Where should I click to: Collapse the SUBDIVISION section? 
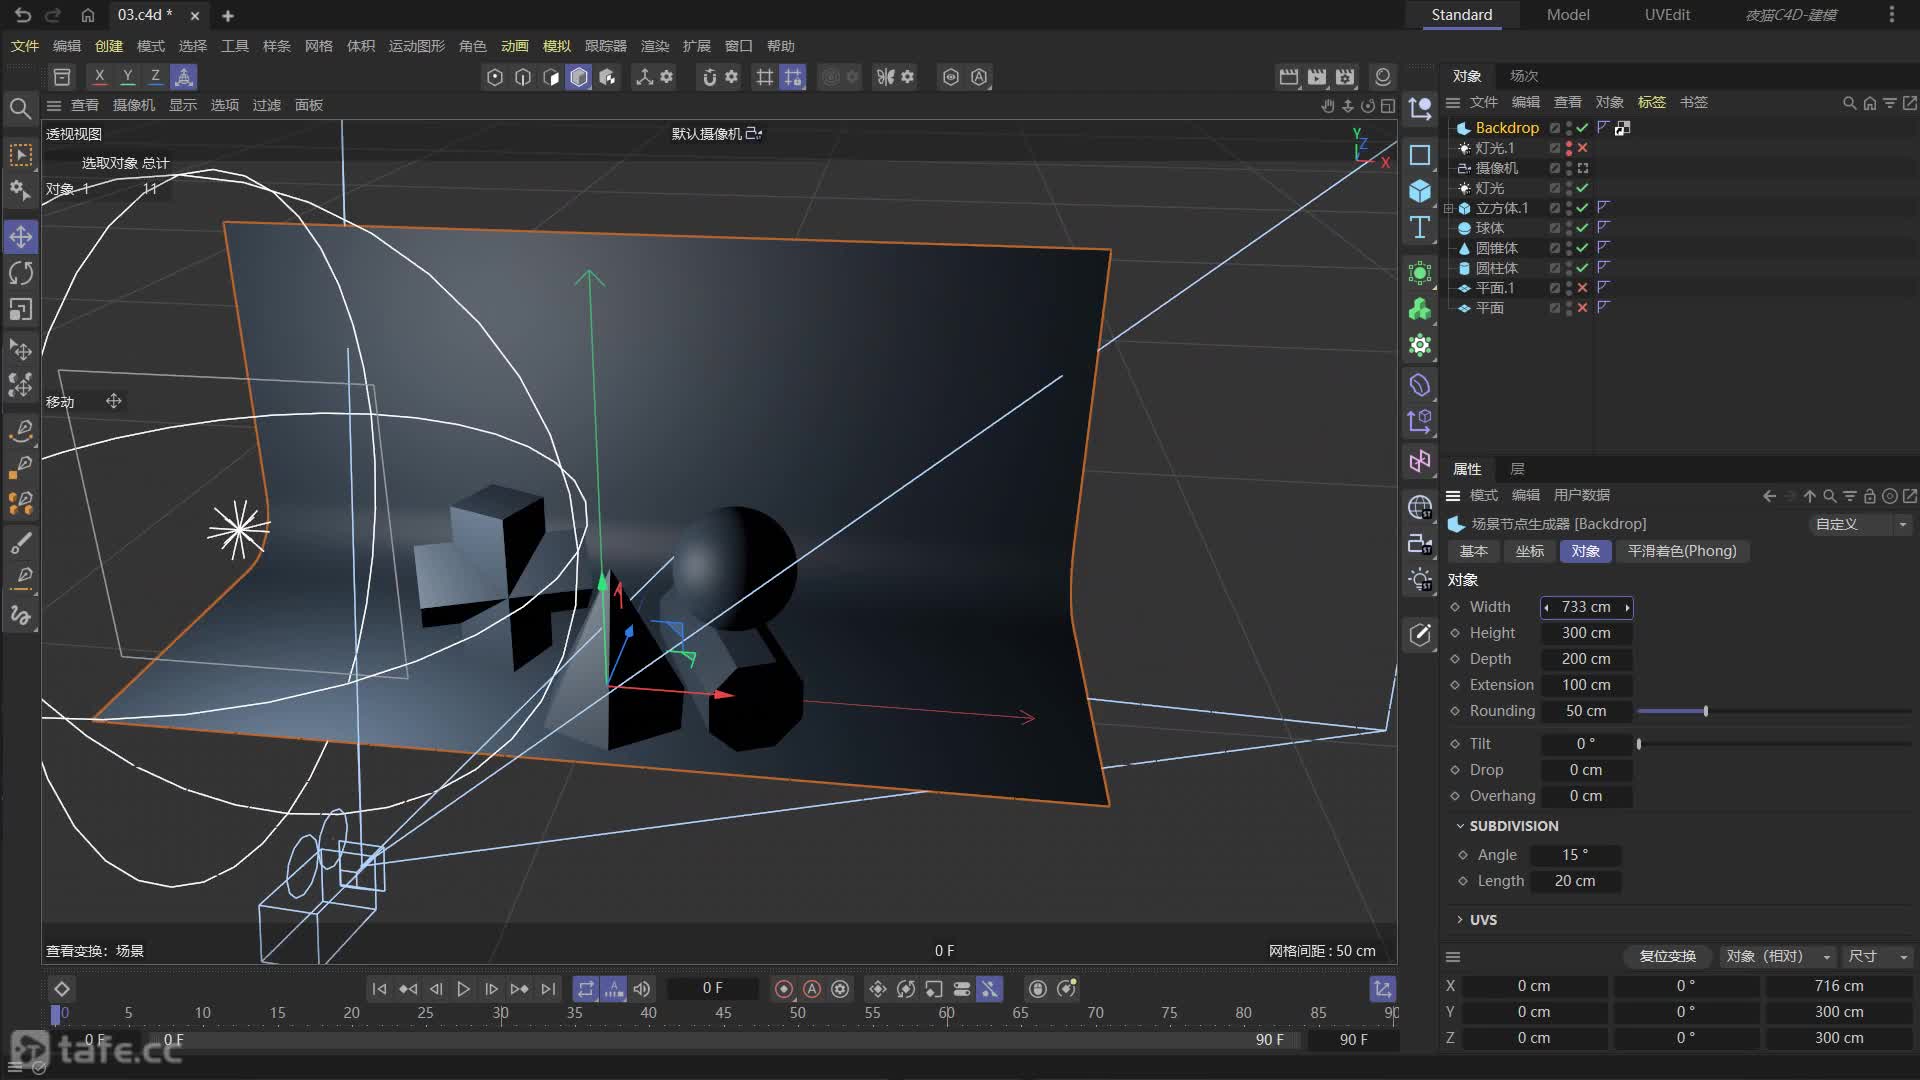coord(1460,826)
